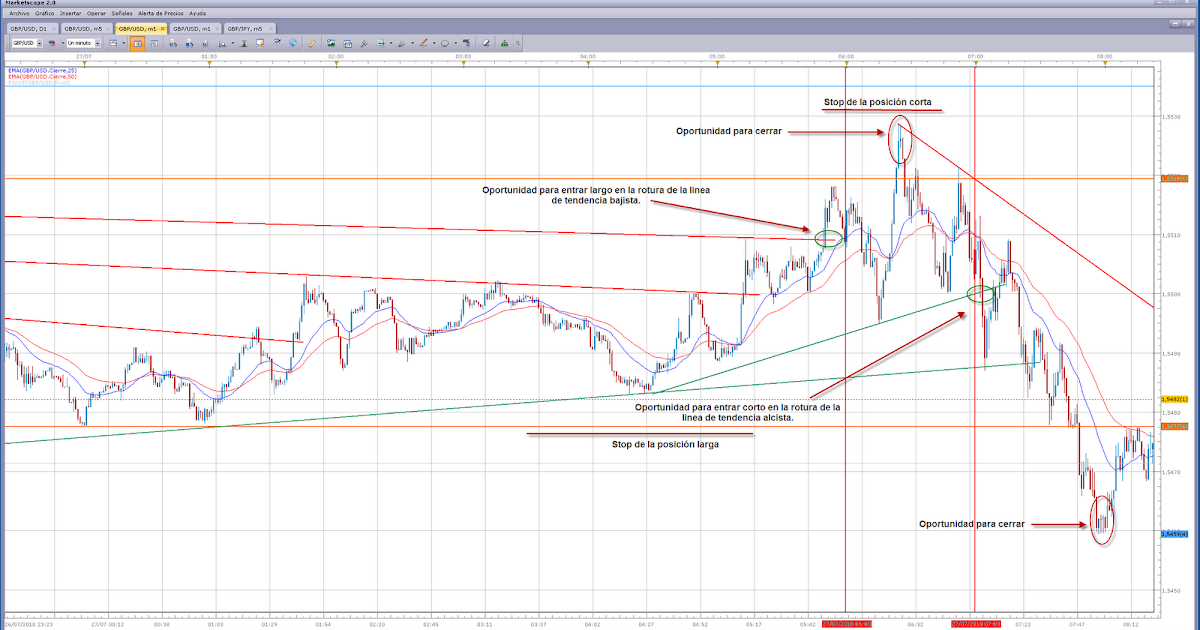
Task: Click the yellow marker at 06:00 on time ruler
Action: [x=846, y=63]
